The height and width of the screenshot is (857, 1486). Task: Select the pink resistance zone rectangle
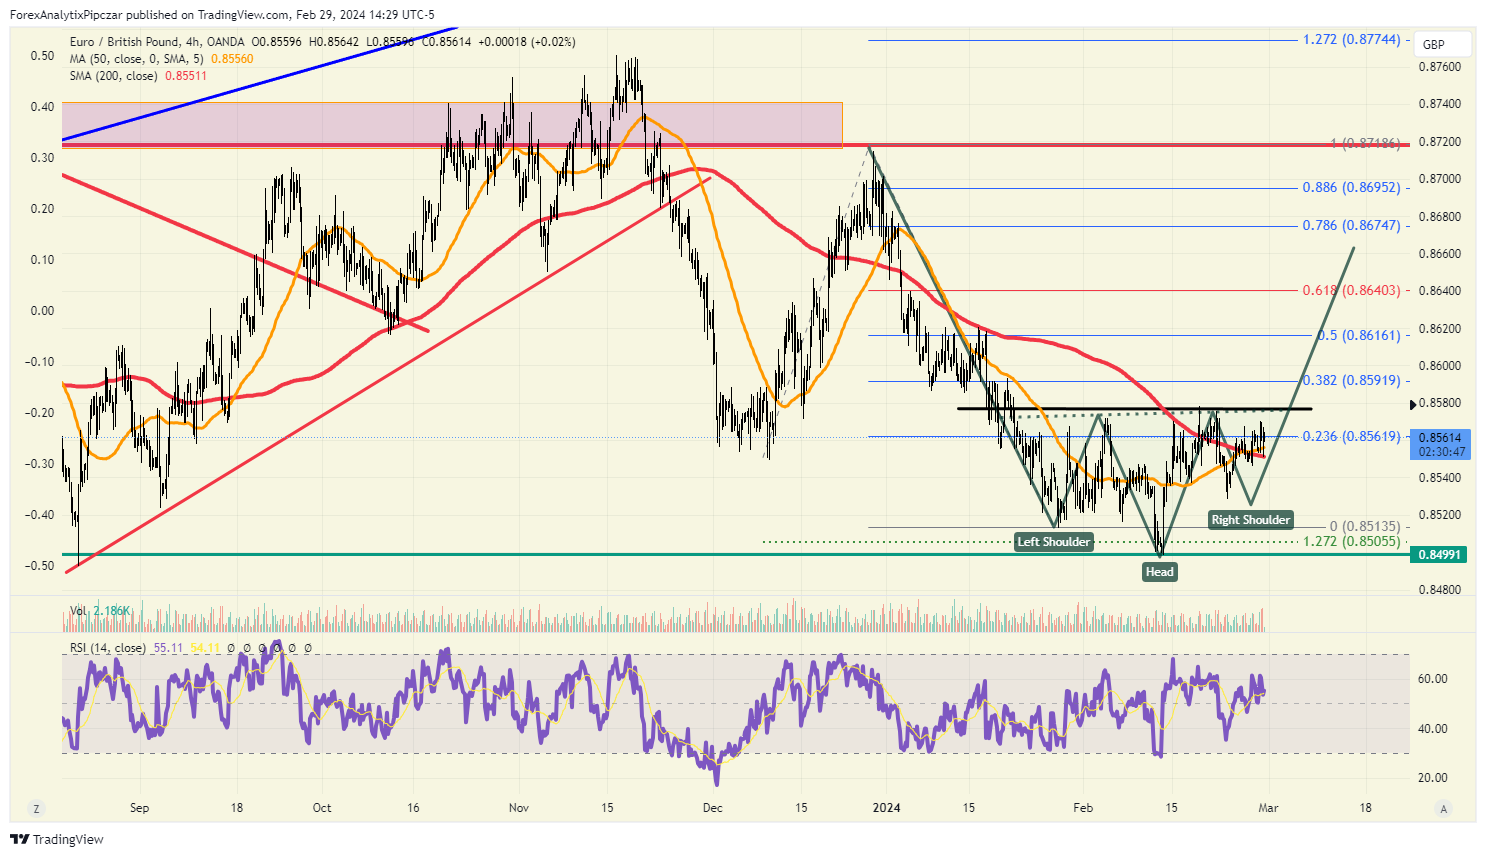pyautogui.click(x=452, y=124)
